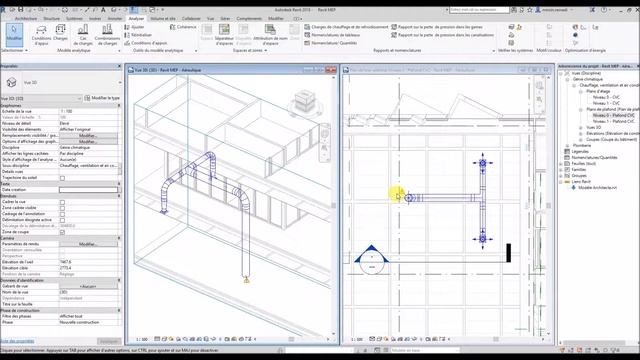This screenshot has width=640, height=360.
Task: Click the 3D view vertical scrollbar
Action: click(333, 205)
